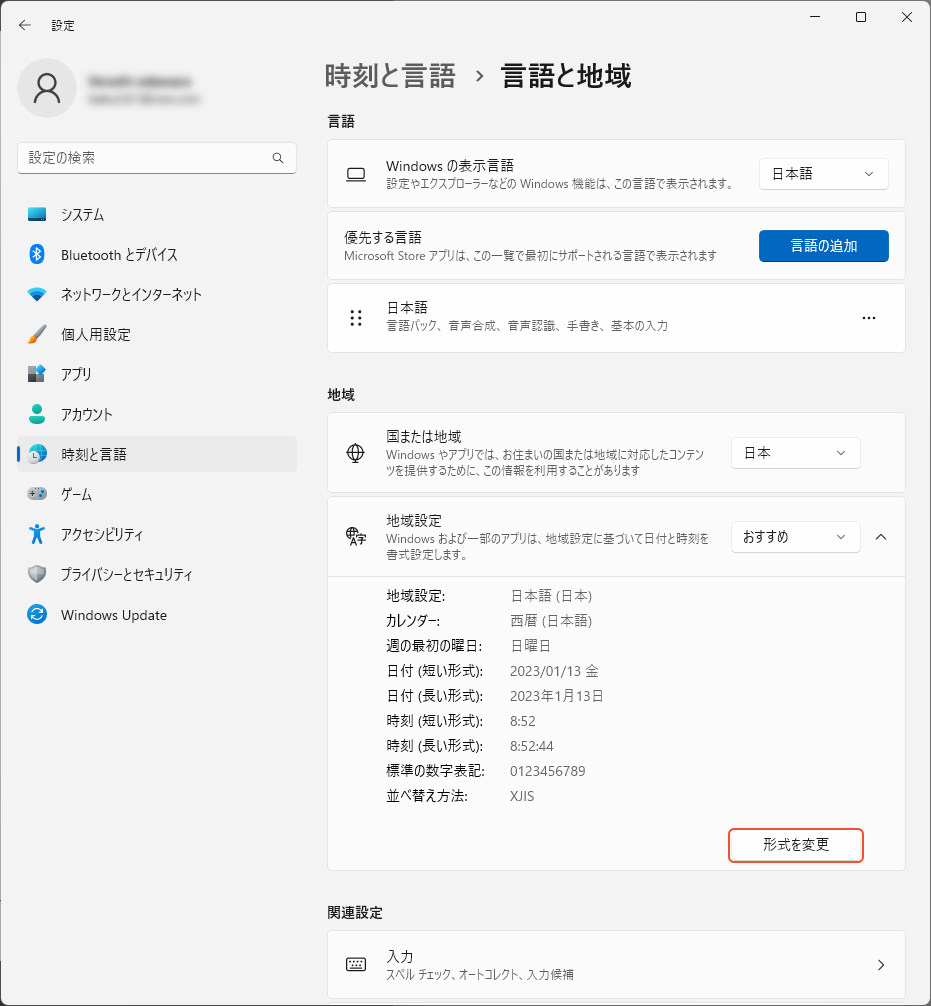Click the 日本語 drag handle dots
931x1006 pixels.
356,318
